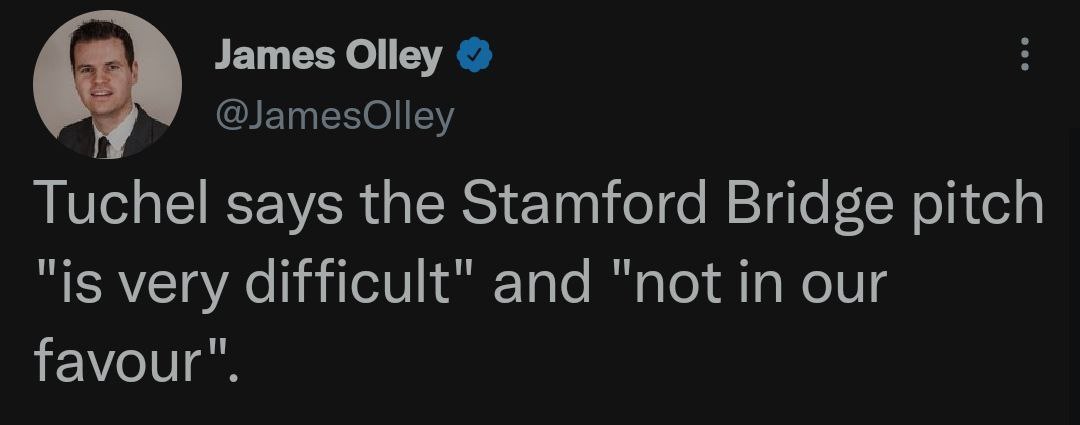Open the tweet's three-dot more options menu

pos(1023,55)
